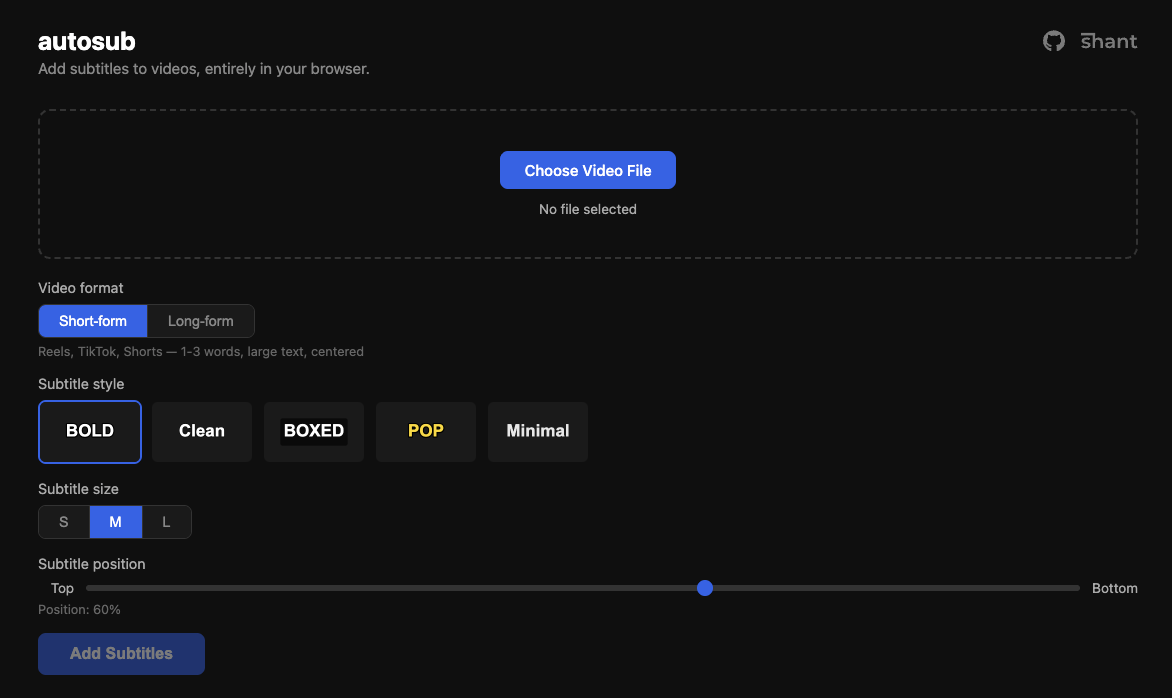
Task: Select the M subtitle size
Action: click(115, 521)
